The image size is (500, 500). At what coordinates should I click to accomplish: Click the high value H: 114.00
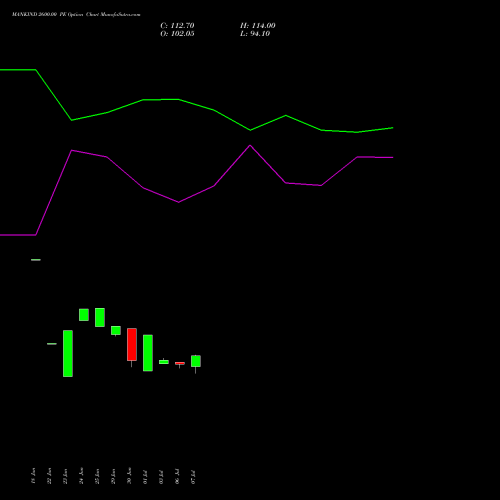tap(258, 26)
